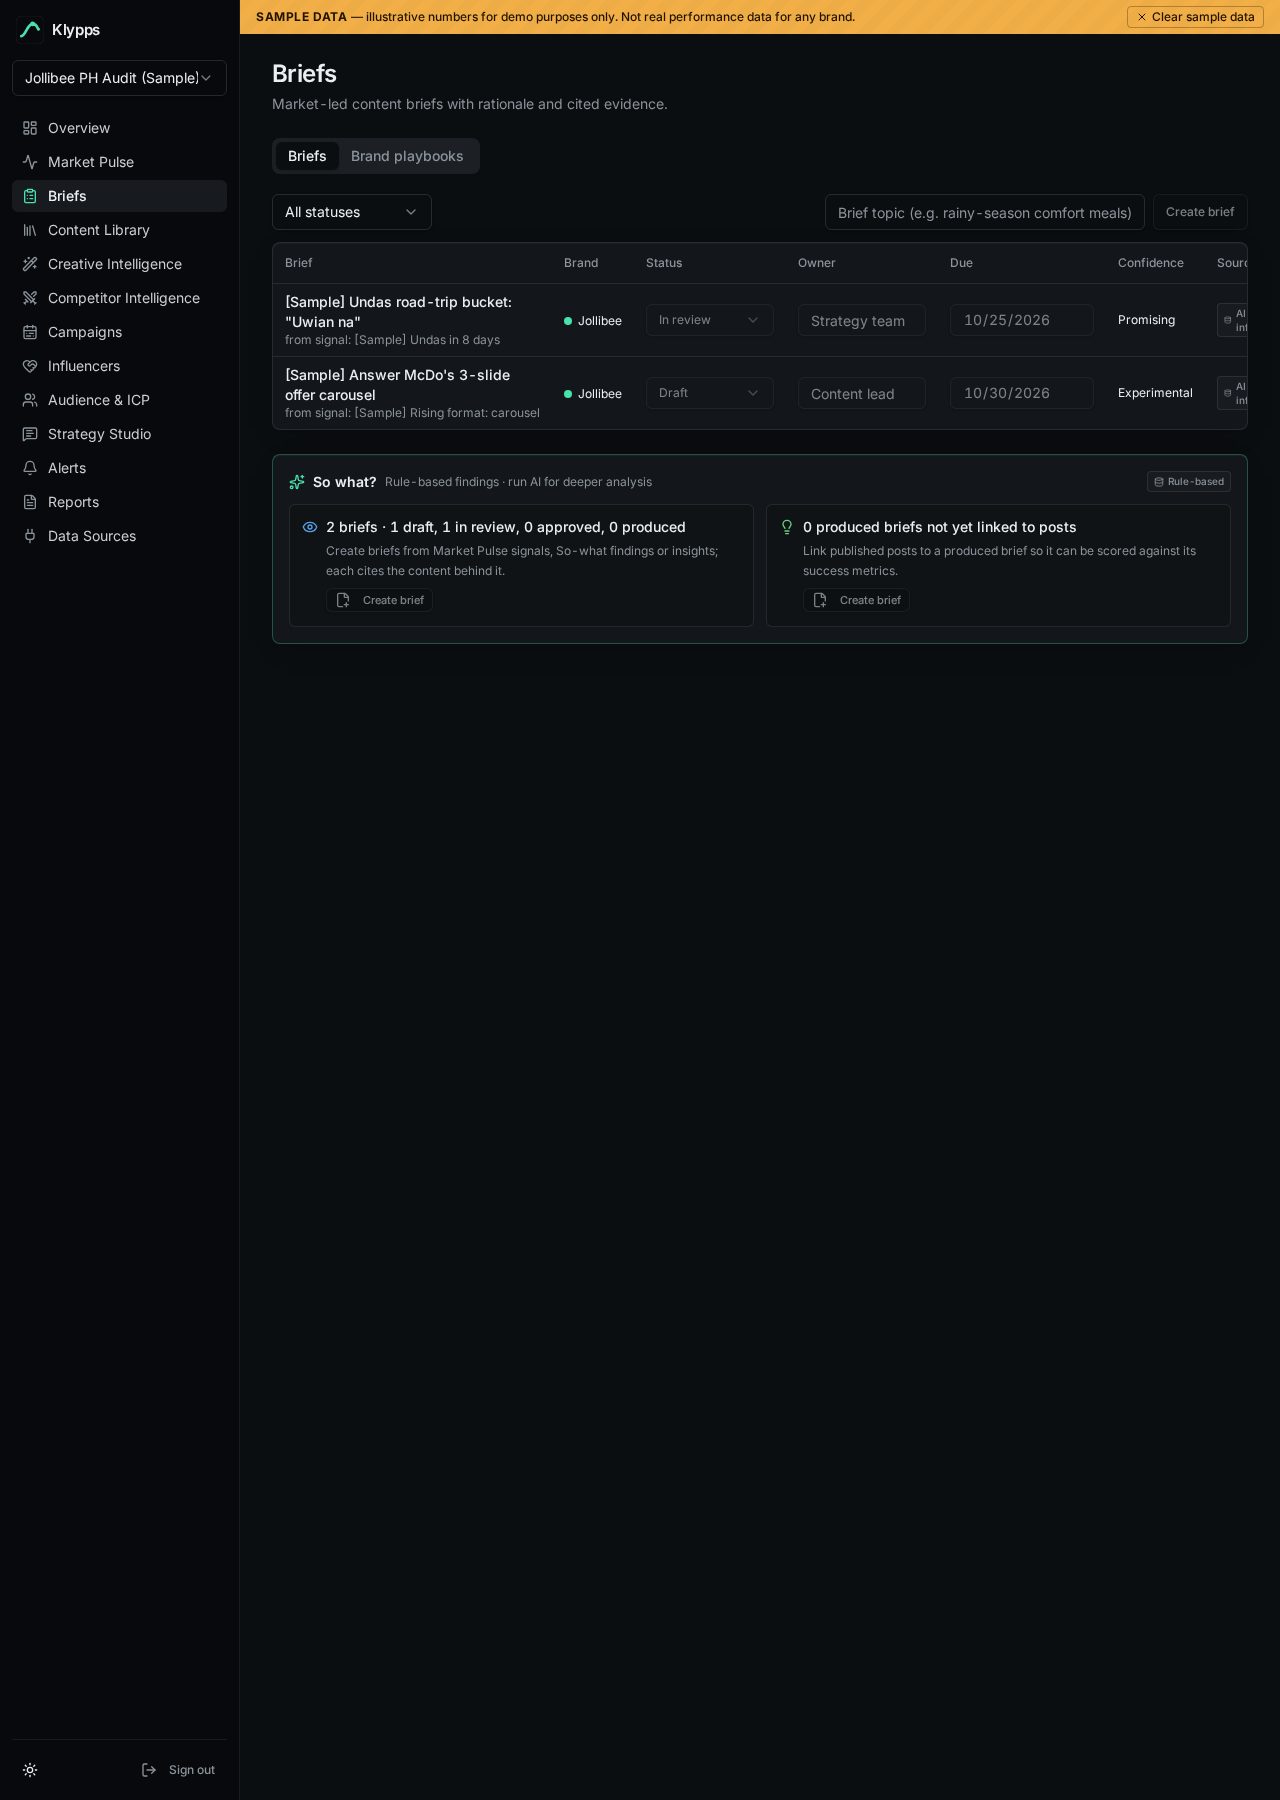Open the All statuses filter dropdown
Viewport: 1280px width, 1800px height.
(x=352, y=212)
